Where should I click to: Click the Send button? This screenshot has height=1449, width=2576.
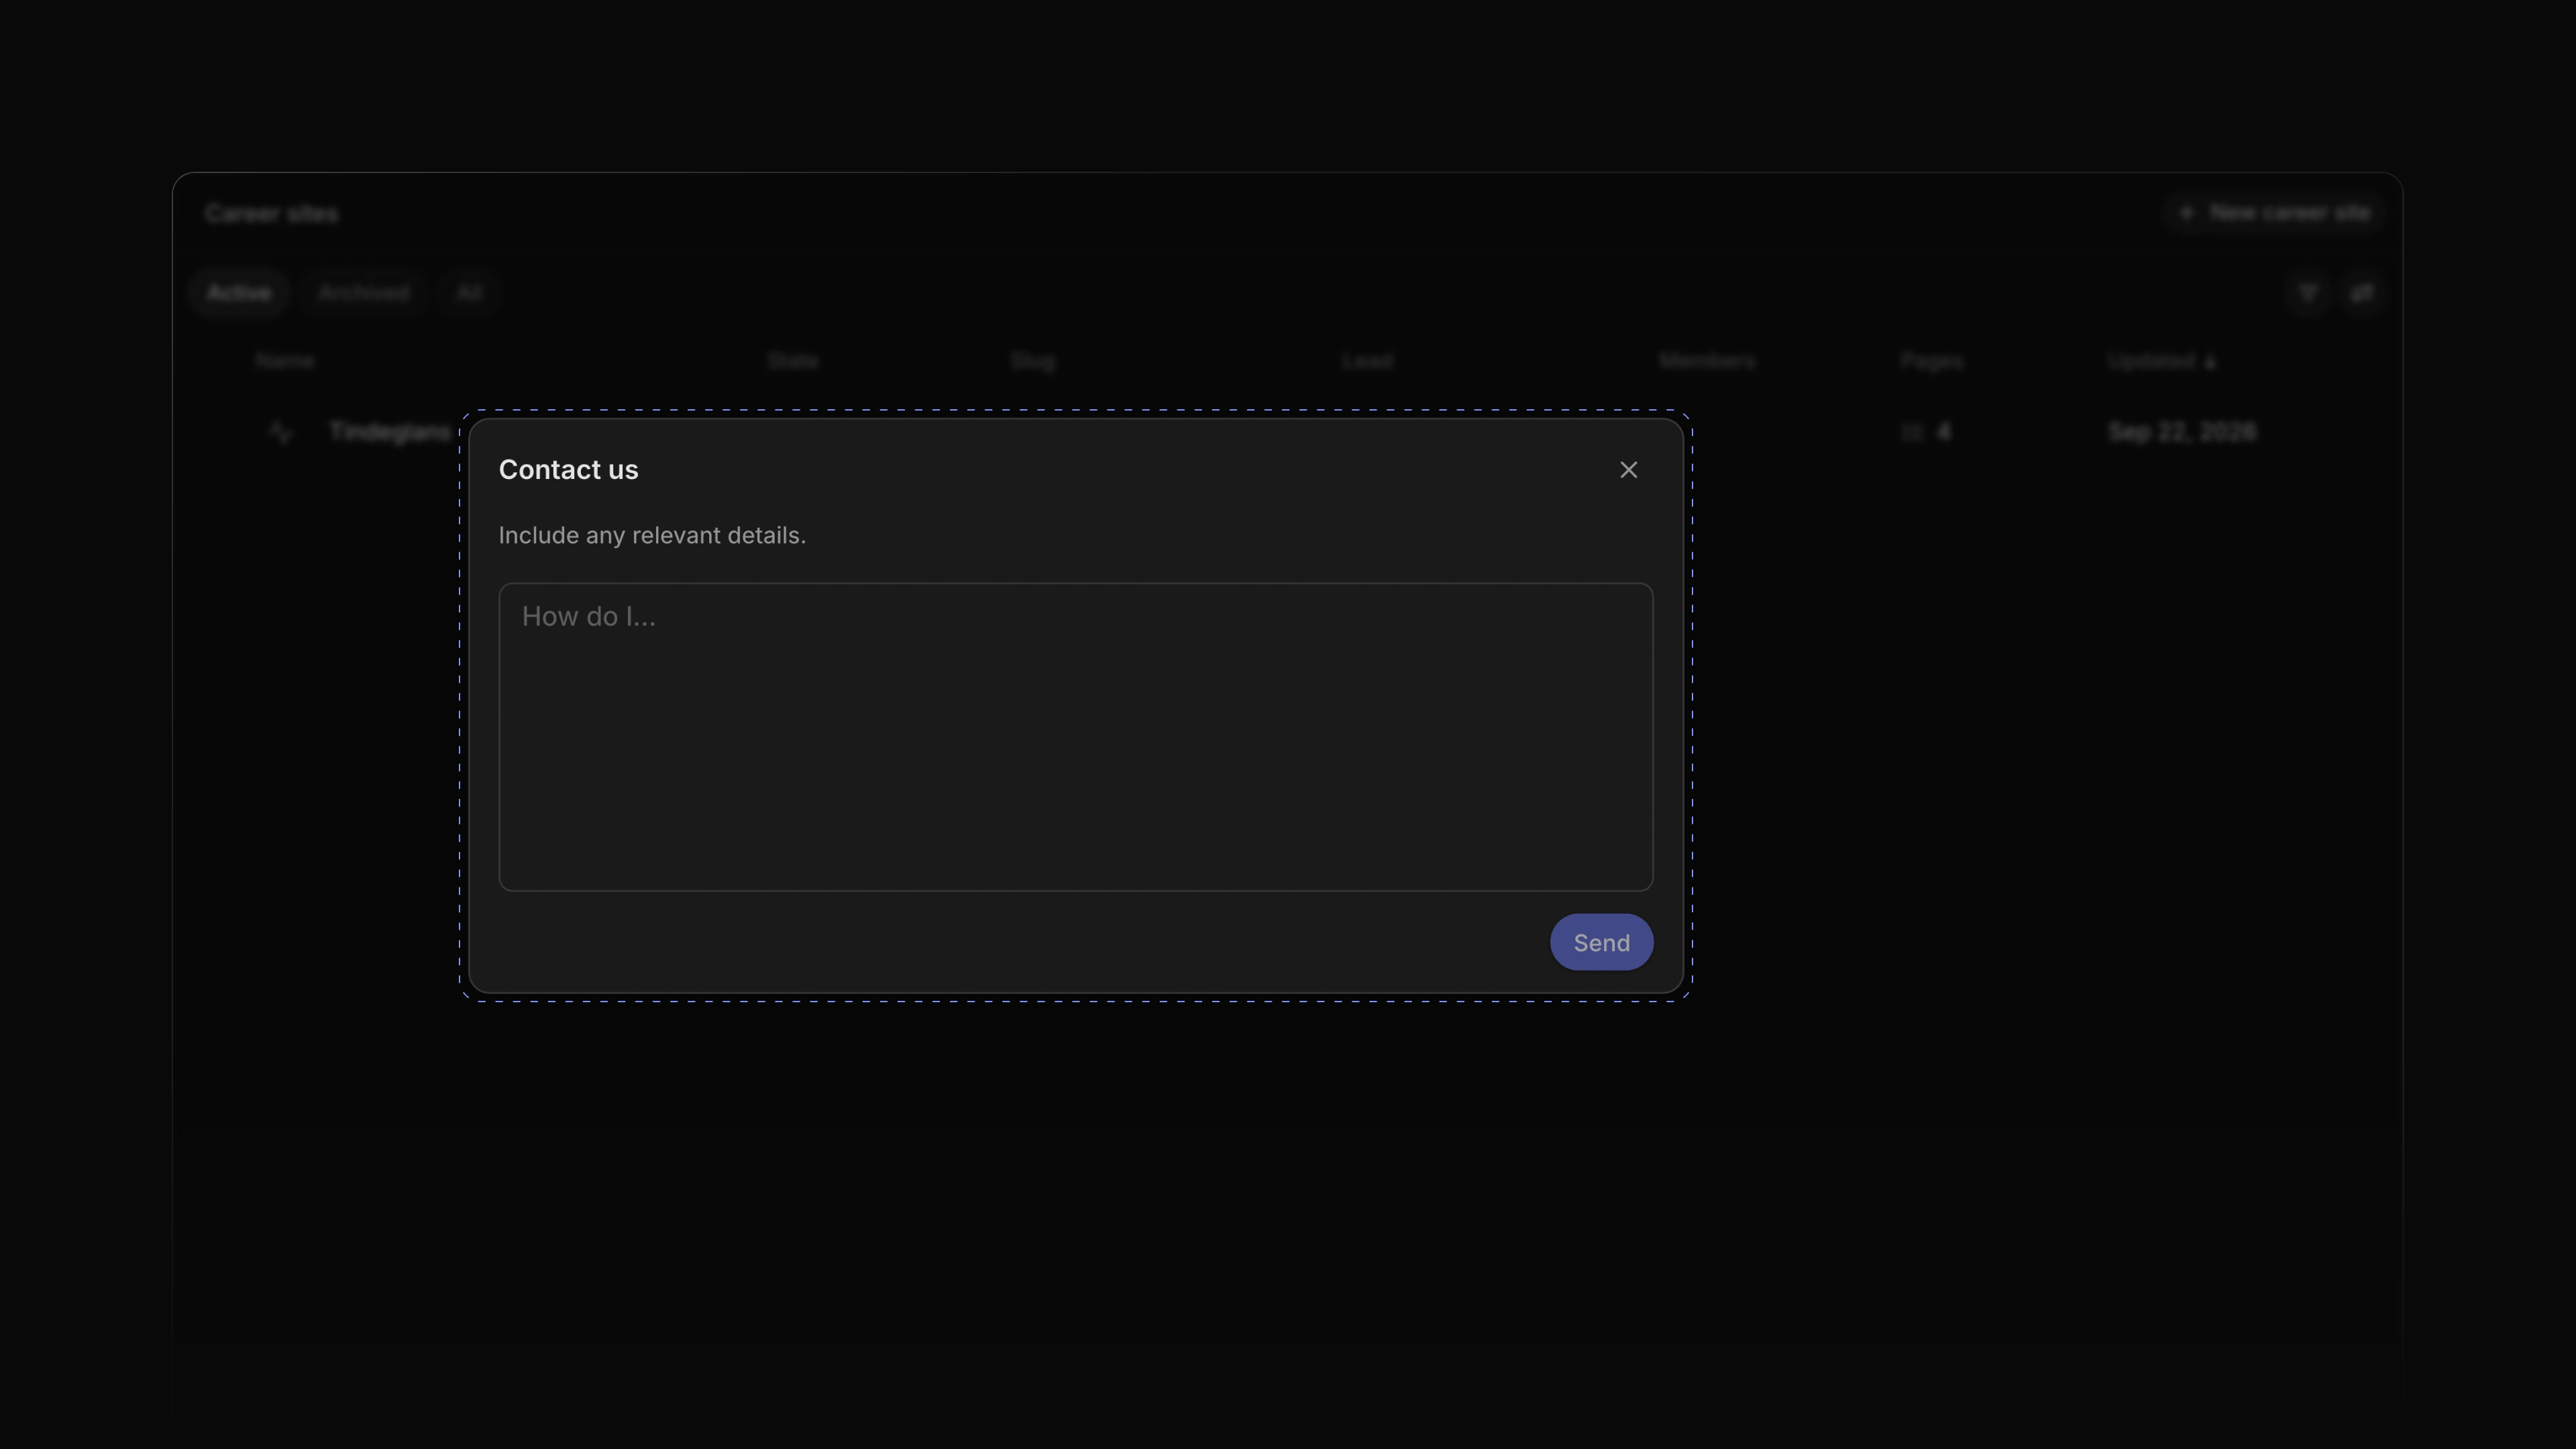coord(1601,942)
